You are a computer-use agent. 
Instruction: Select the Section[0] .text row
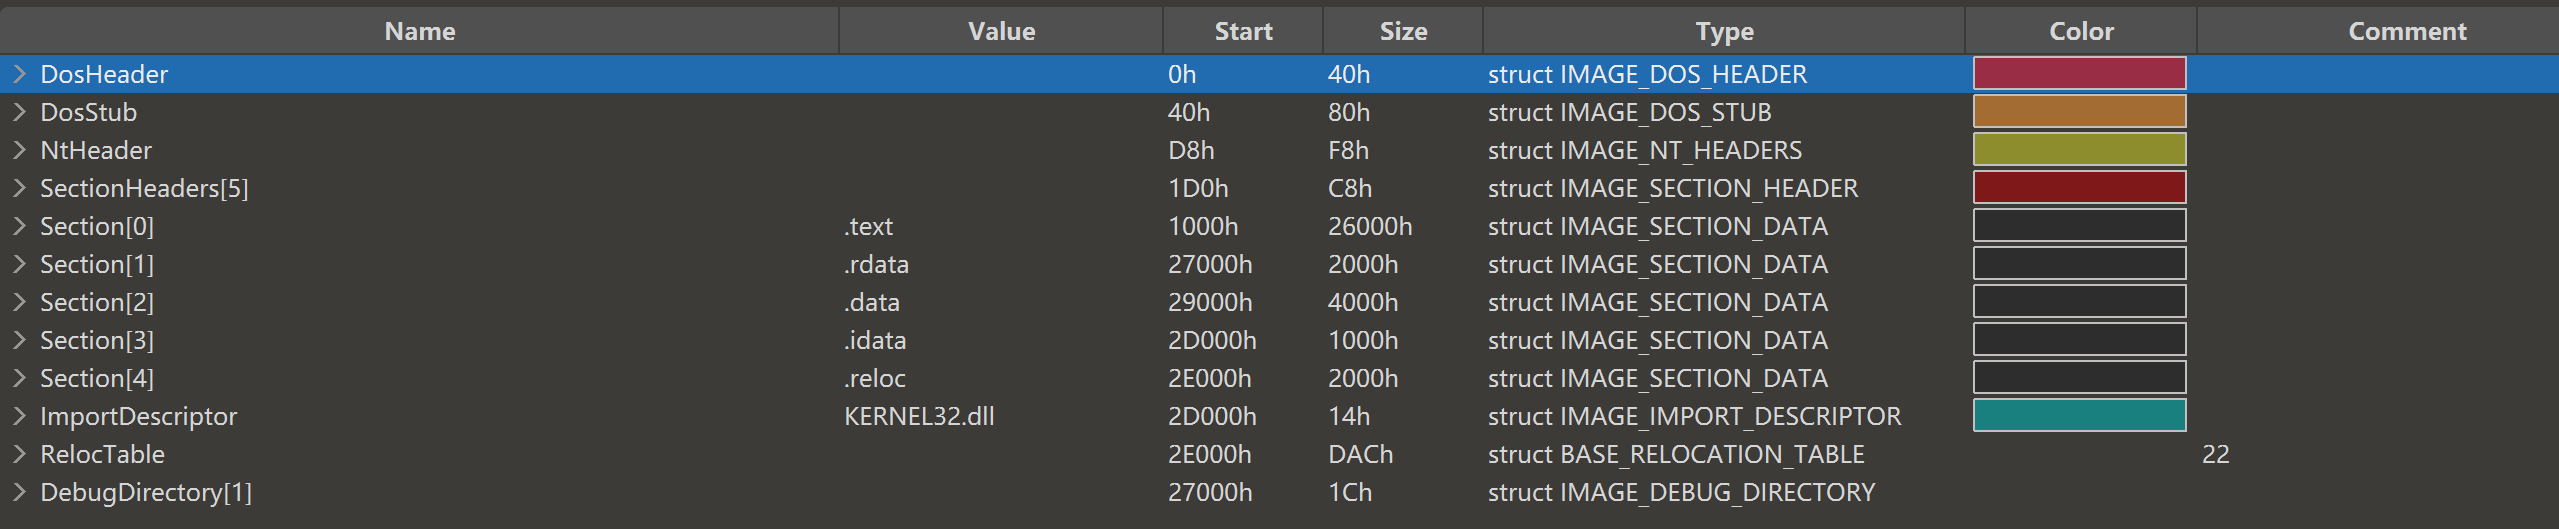coord(97,226)
